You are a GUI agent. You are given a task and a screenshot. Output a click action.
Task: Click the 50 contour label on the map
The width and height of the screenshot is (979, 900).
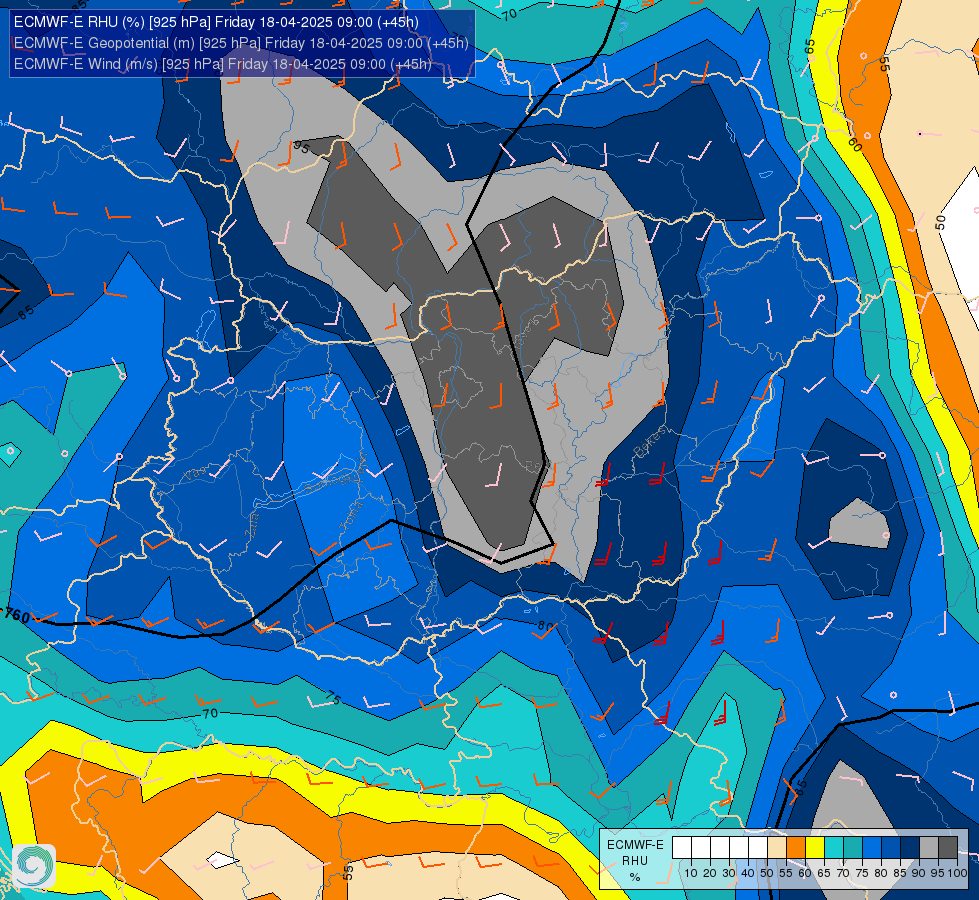(x=941, y=222)
